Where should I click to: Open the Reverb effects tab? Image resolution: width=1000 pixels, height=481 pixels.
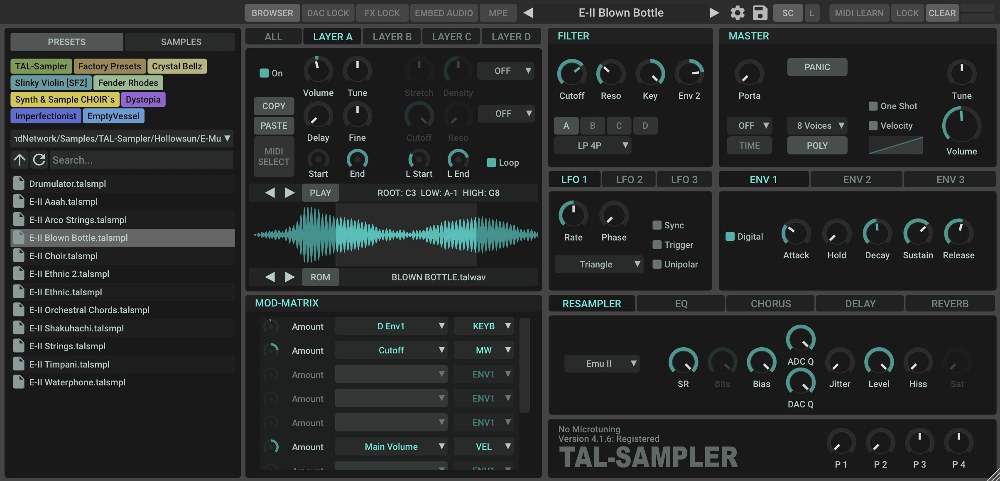click(949, 303)
